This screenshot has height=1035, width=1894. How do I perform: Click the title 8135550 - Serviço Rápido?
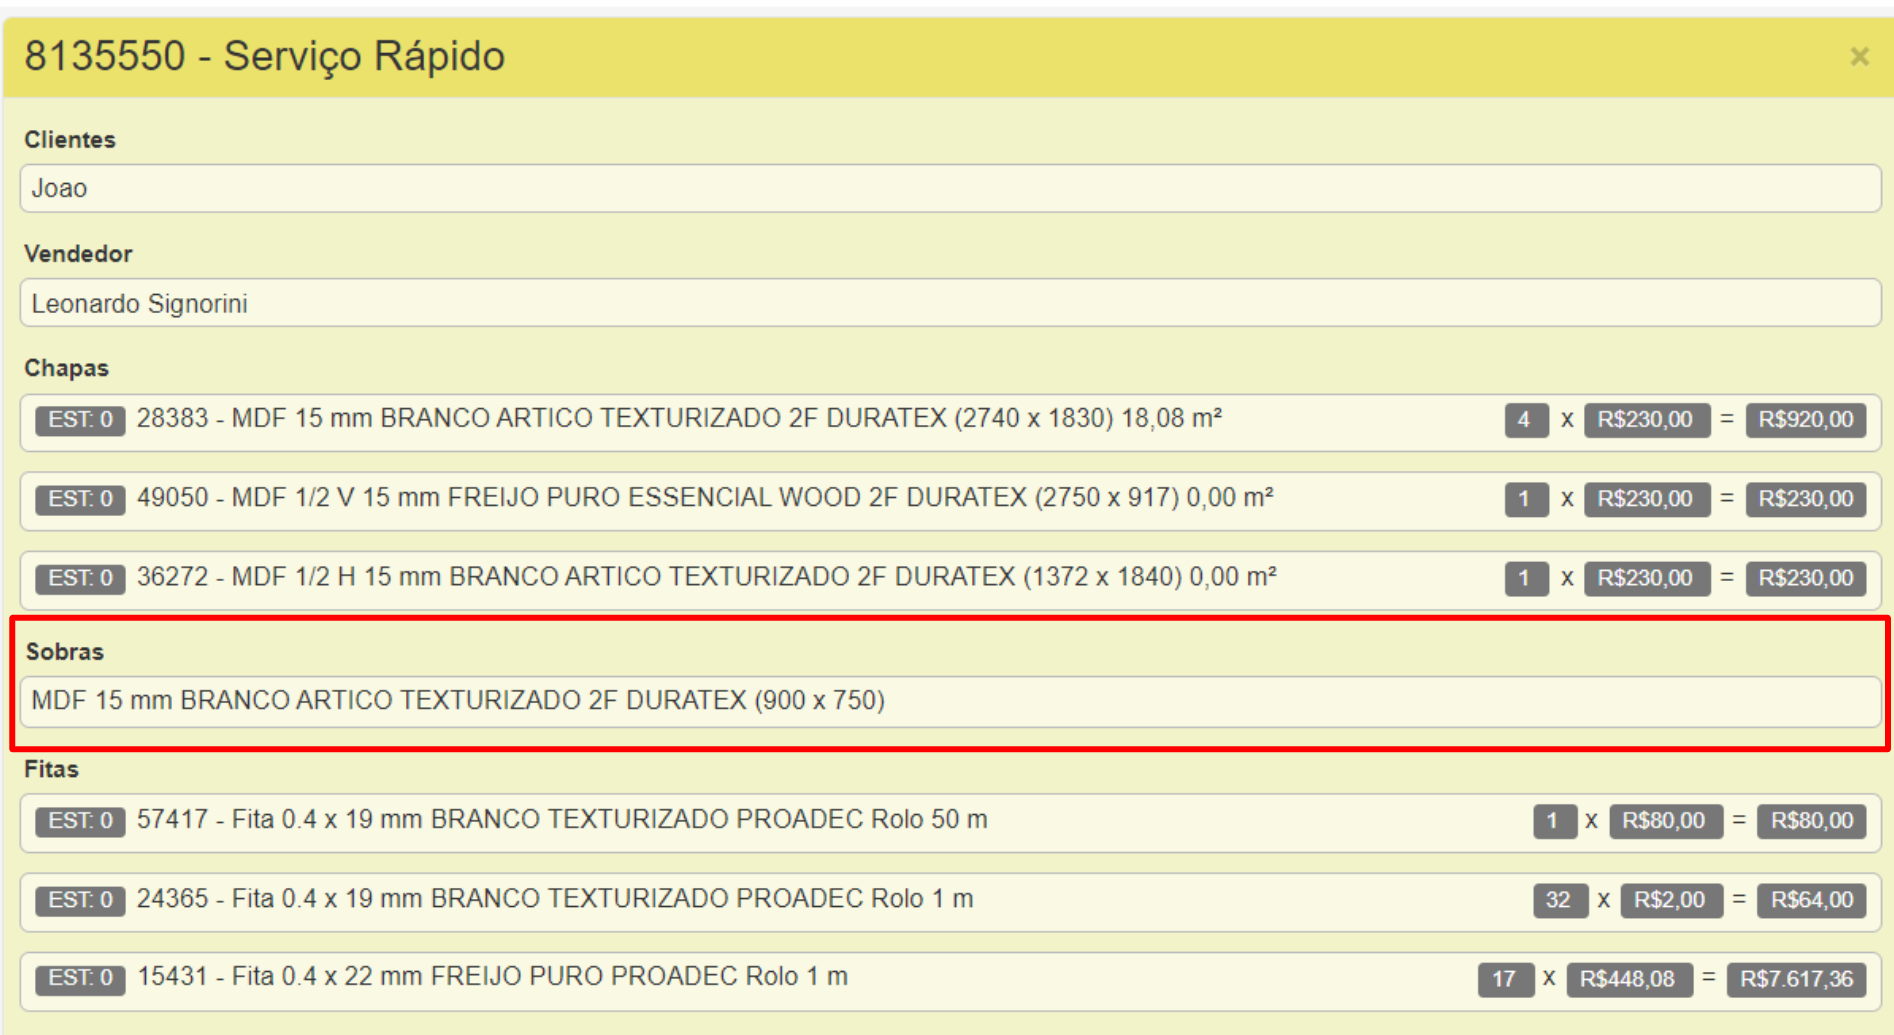click(265, 56)
